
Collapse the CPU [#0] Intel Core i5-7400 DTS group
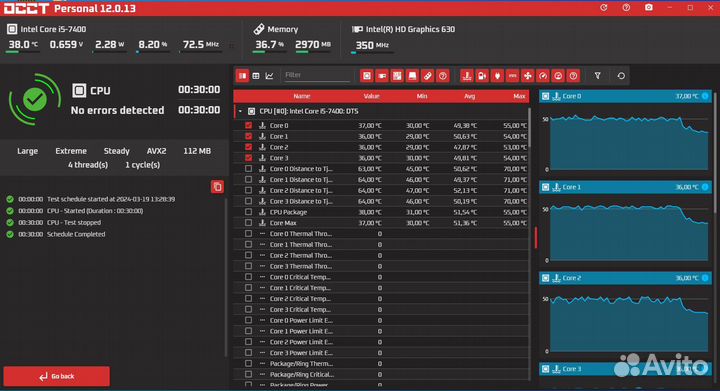240,111
